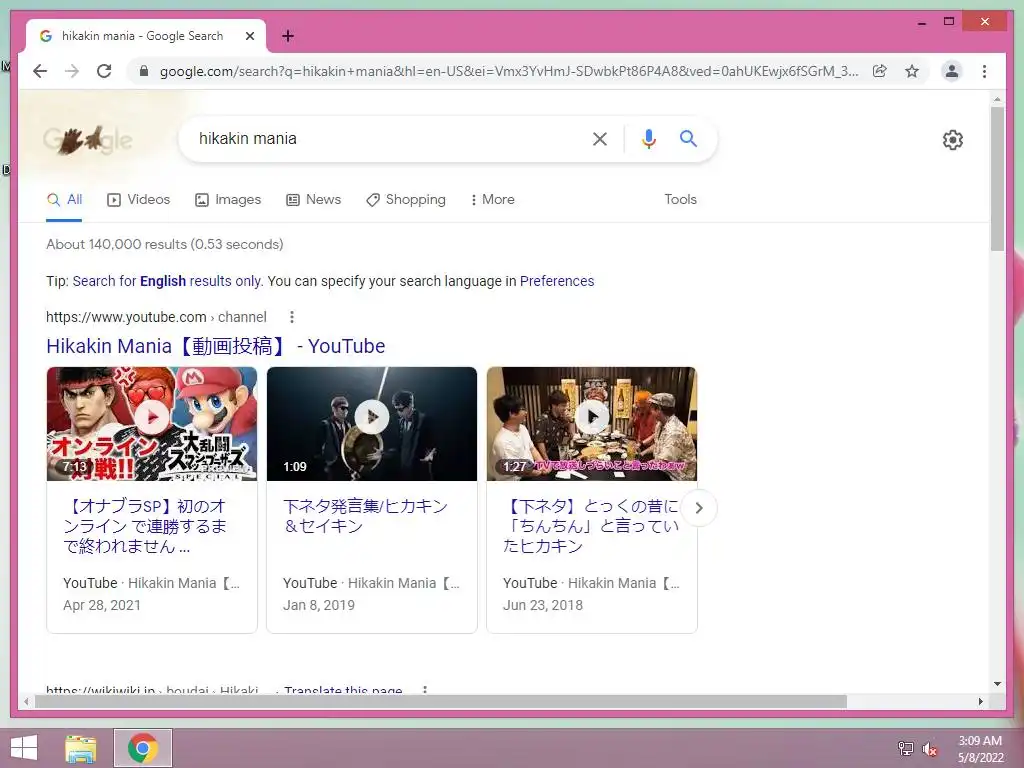Start voice search with microphone

point(648,138)
